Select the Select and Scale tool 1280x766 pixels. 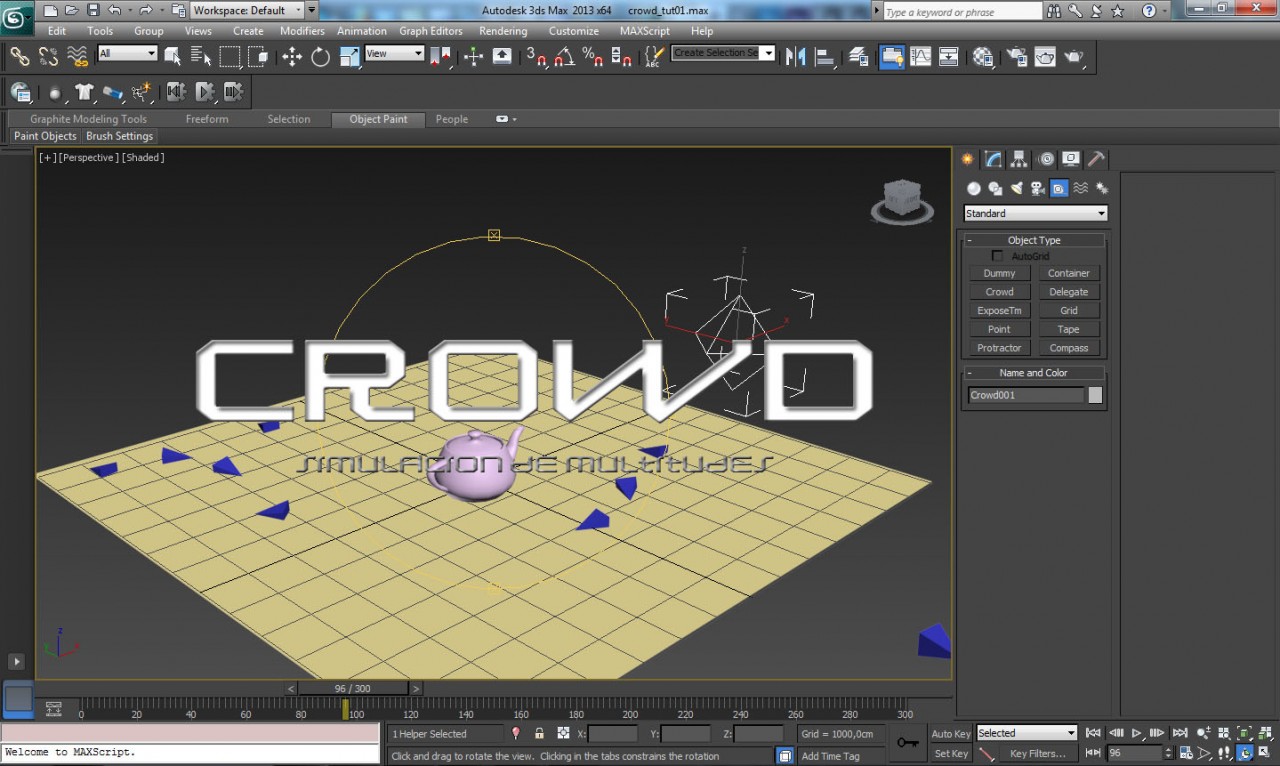pyautogui.click(x=350, y=57)
